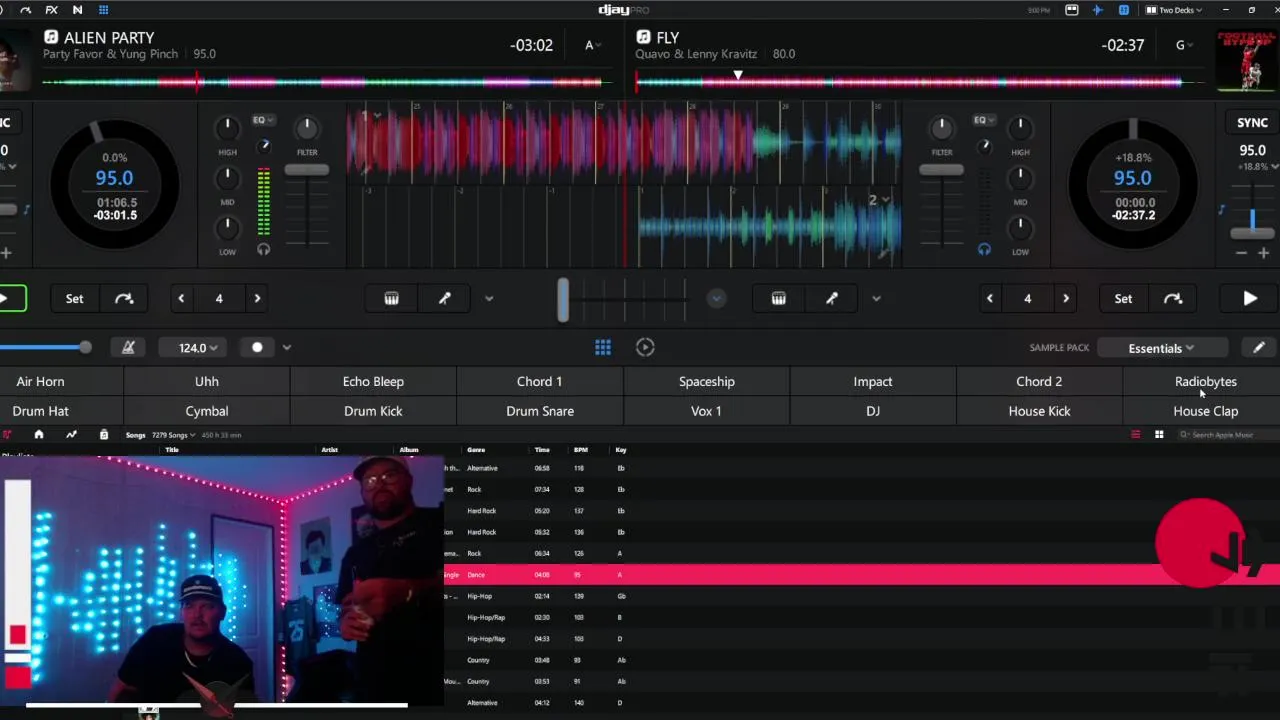Click the right deck FILTER knob
This screenshot has height=720, width=1280.
click(941, 128)
